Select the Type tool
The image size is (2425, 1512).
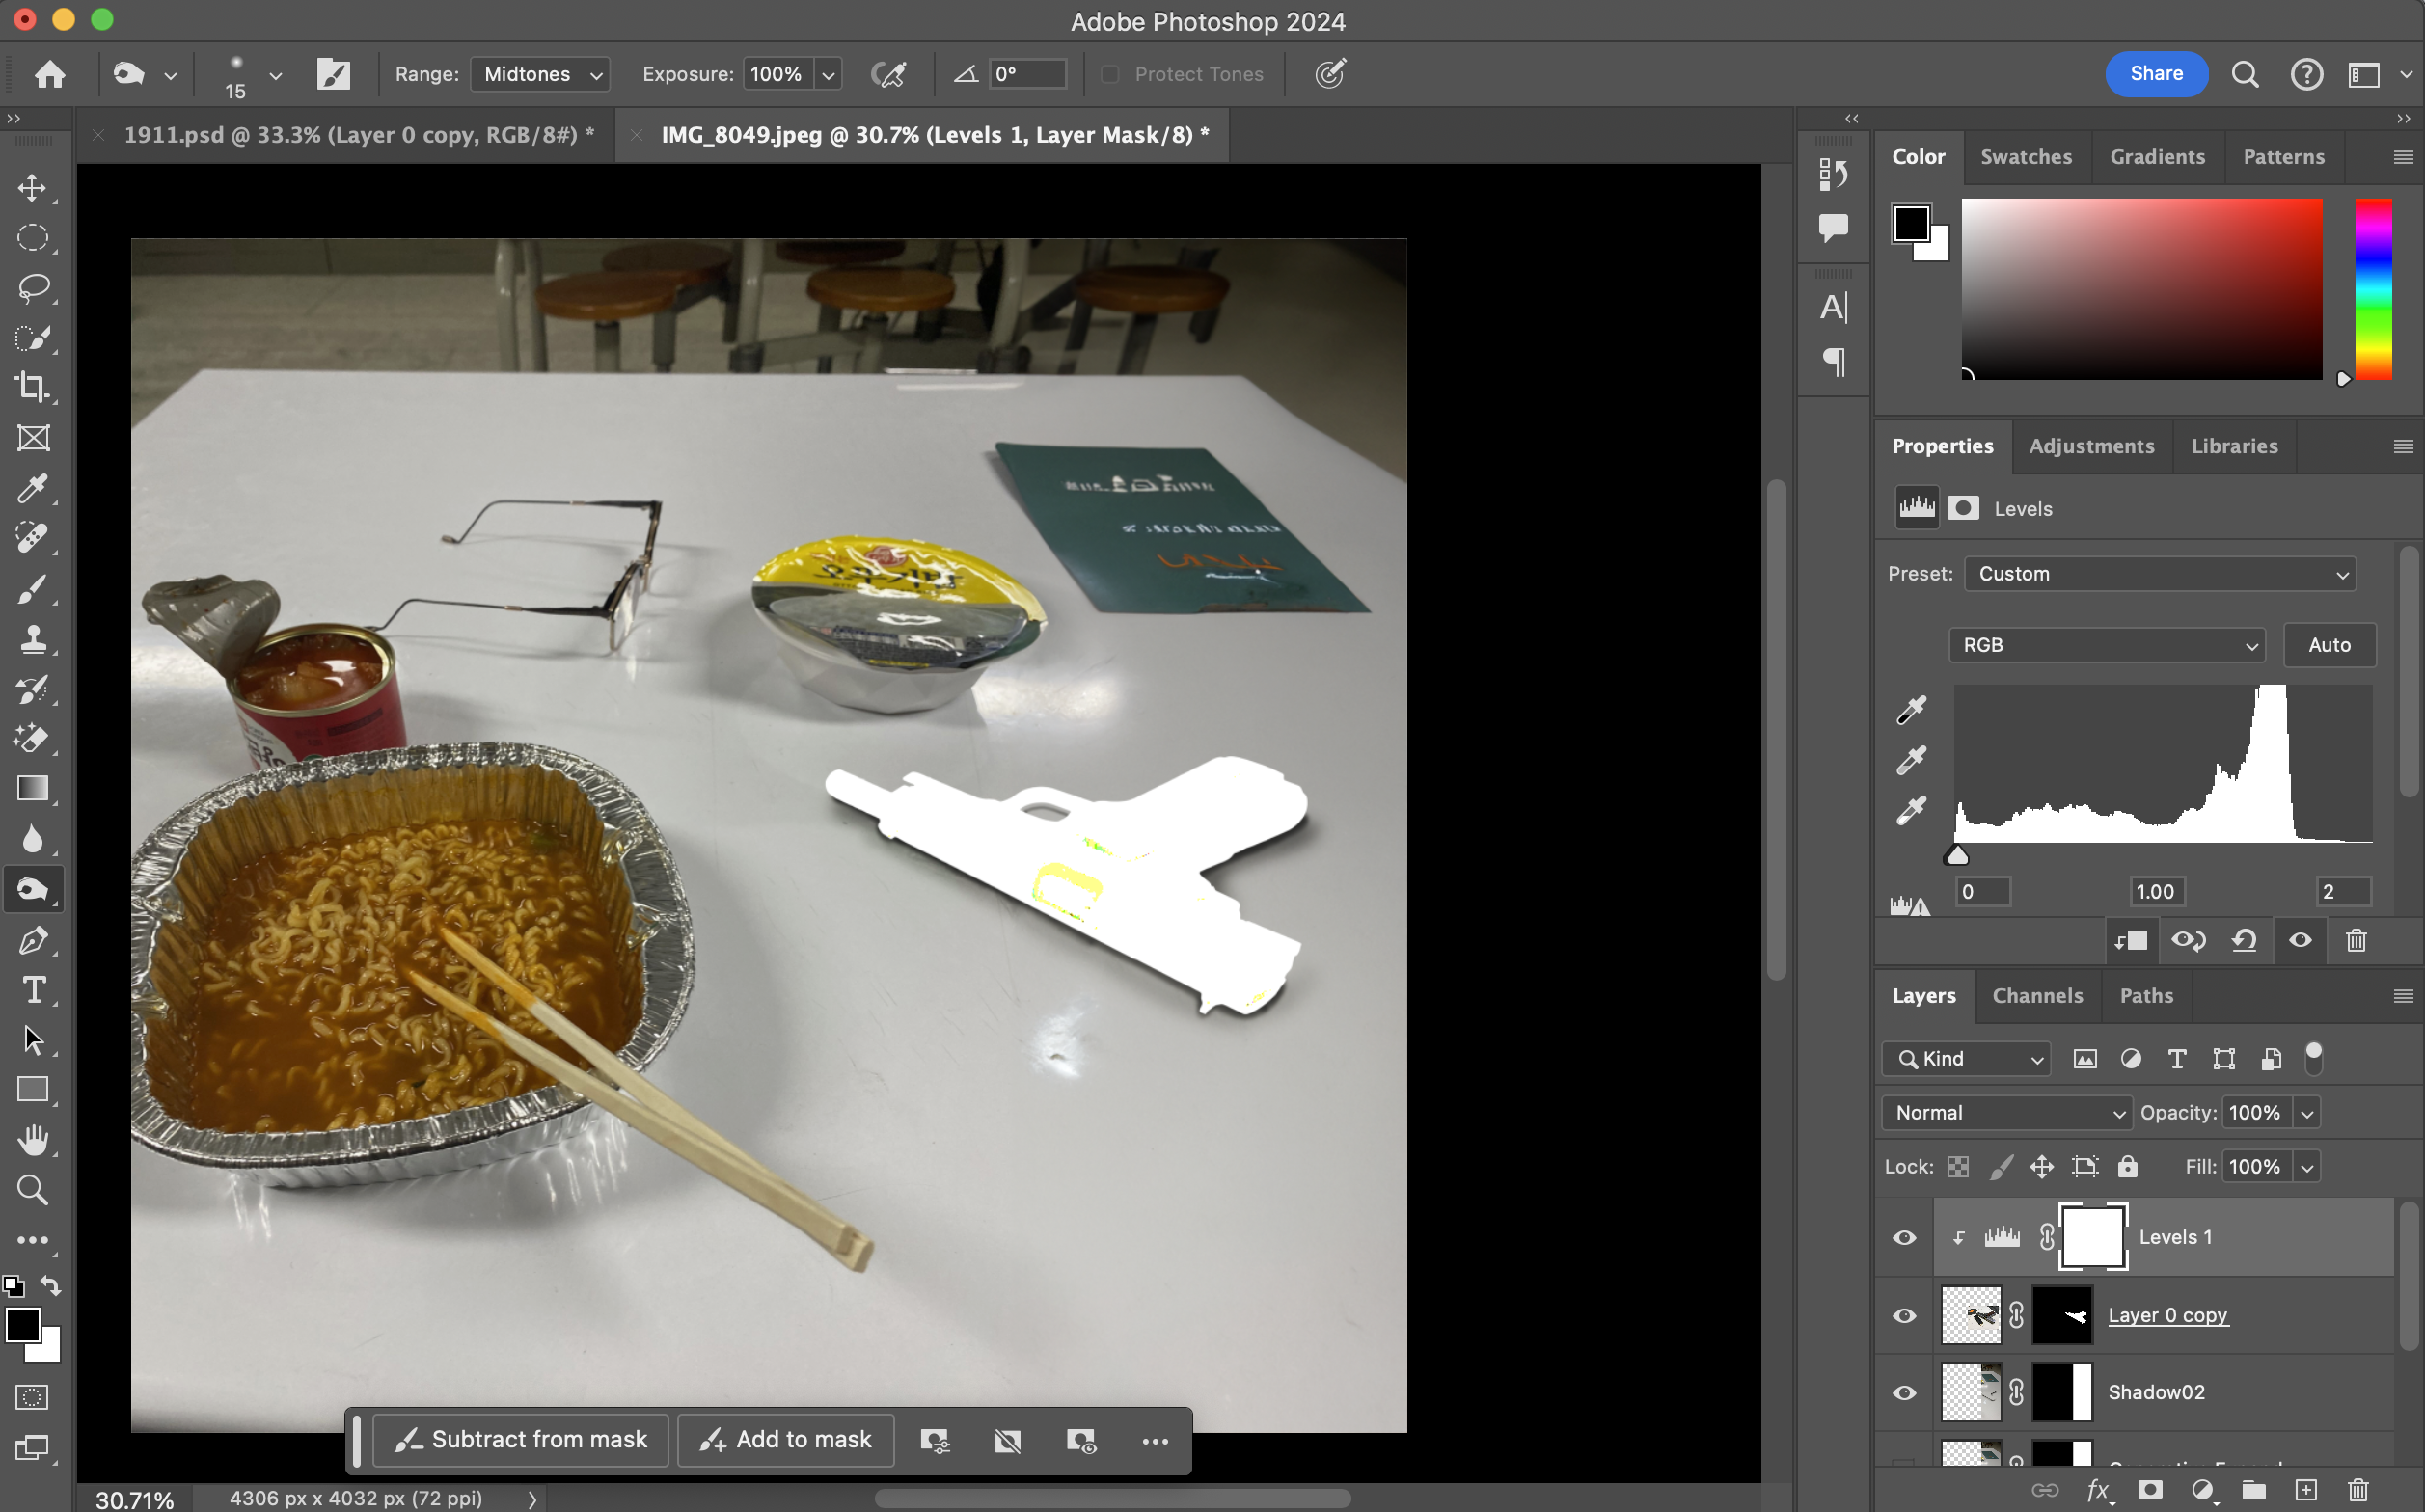coord(32,990)
